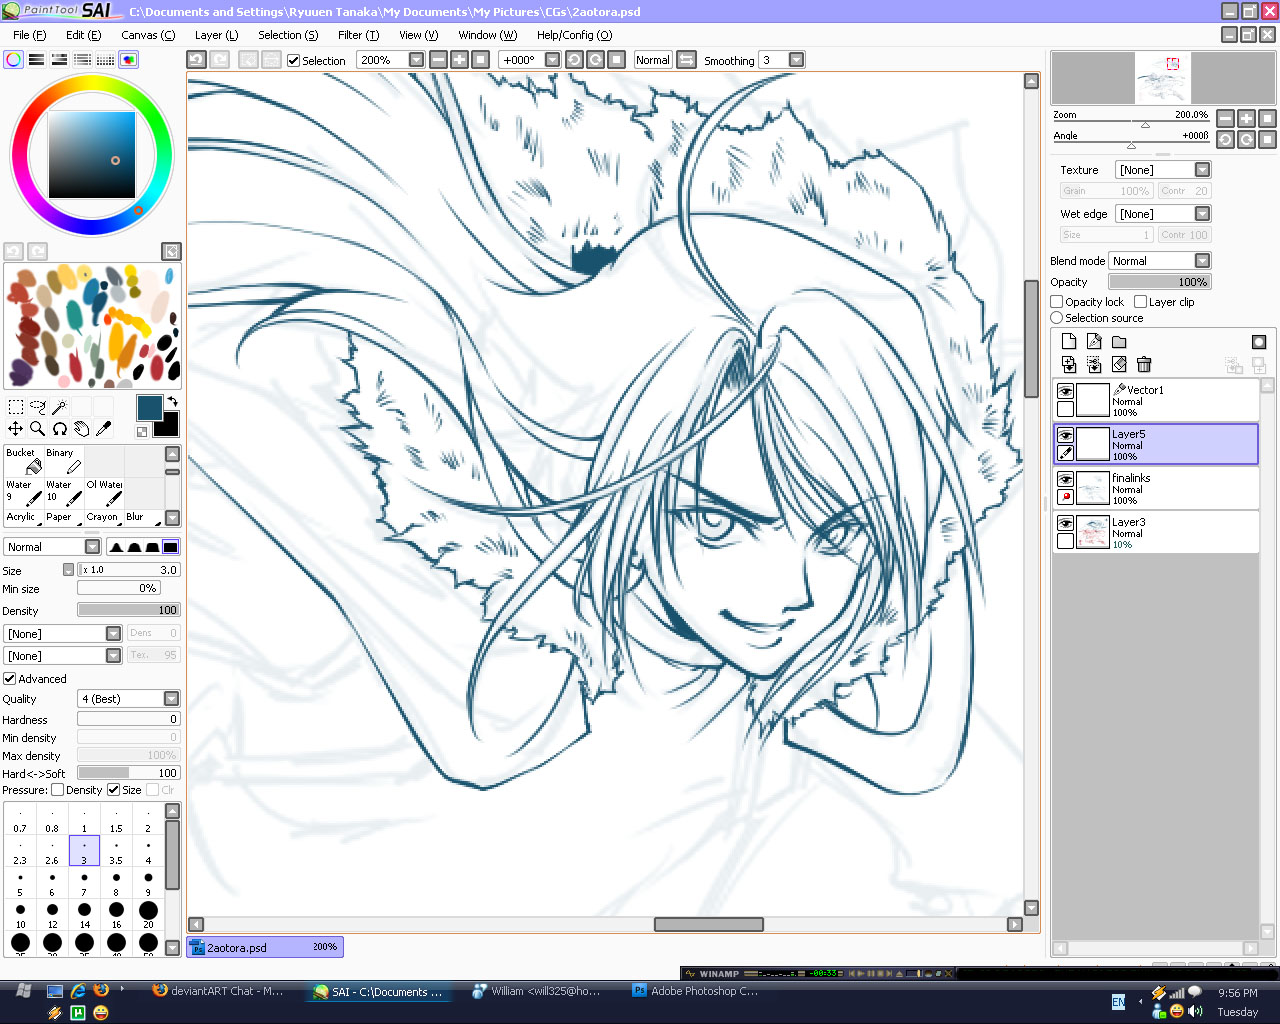Enable pressure Density checkbox
Viewport: 1280px width, 1024px height.
coord(58,790)
